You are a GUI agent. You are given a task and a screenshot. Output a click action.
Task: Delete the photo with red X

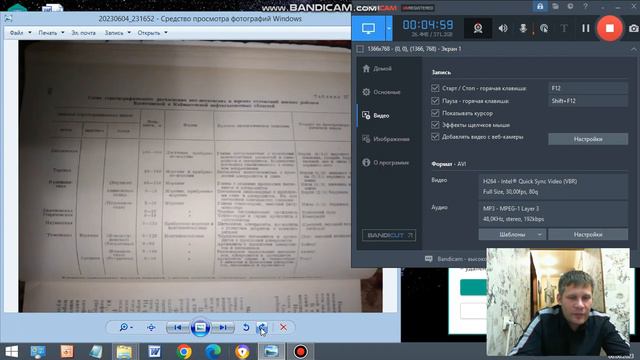(283, 327)
